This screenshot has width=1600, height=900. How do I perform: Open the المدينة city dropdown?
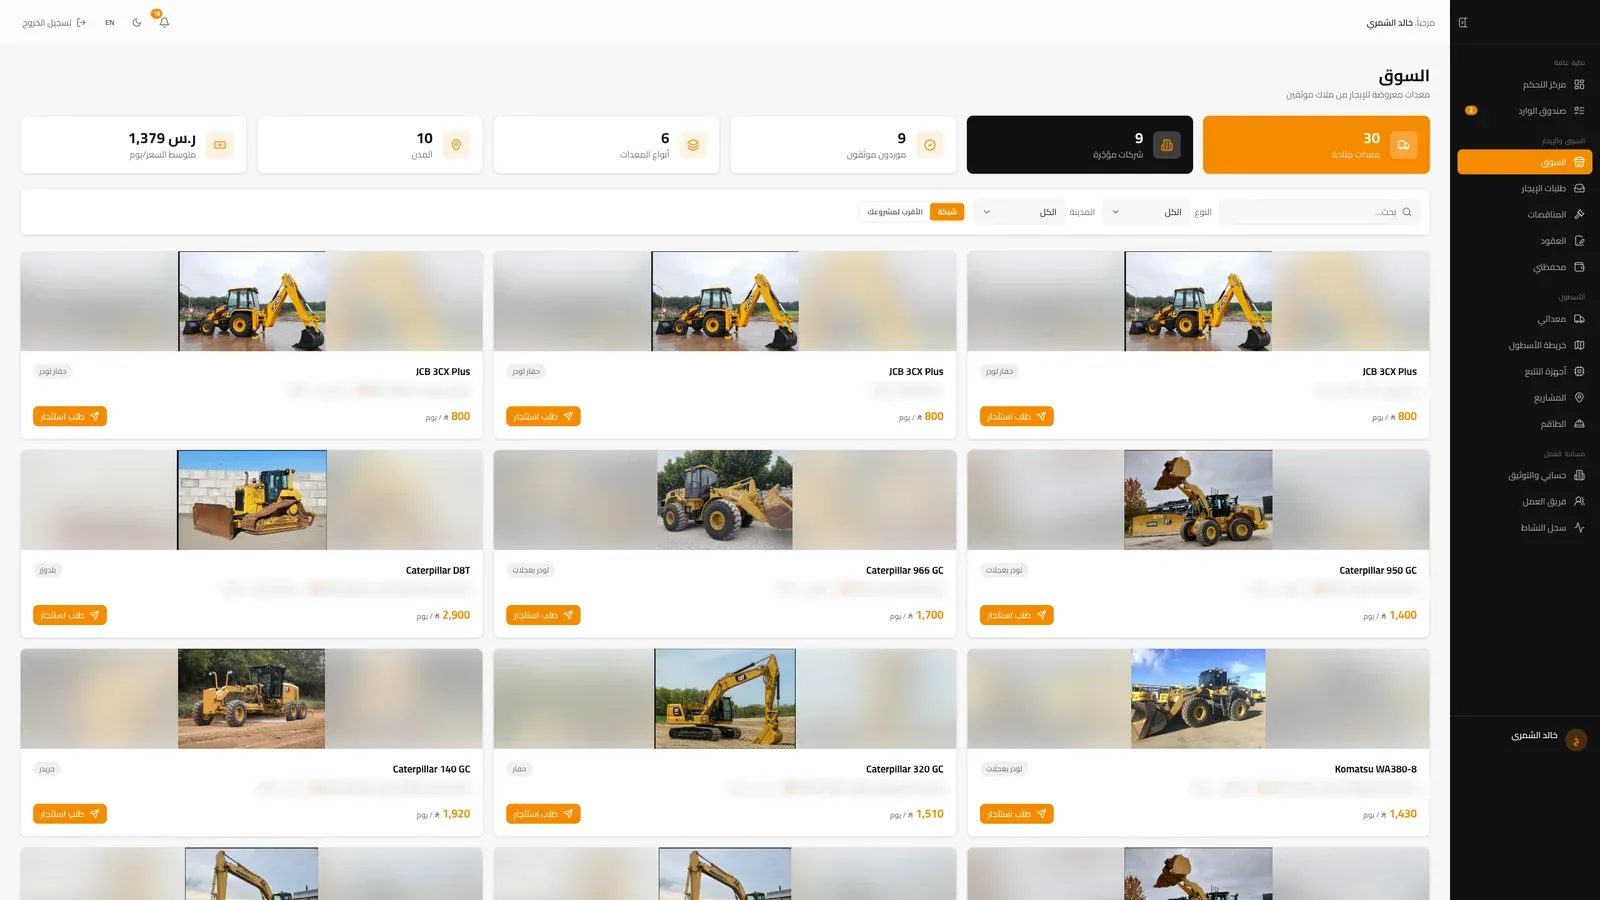1019,212
